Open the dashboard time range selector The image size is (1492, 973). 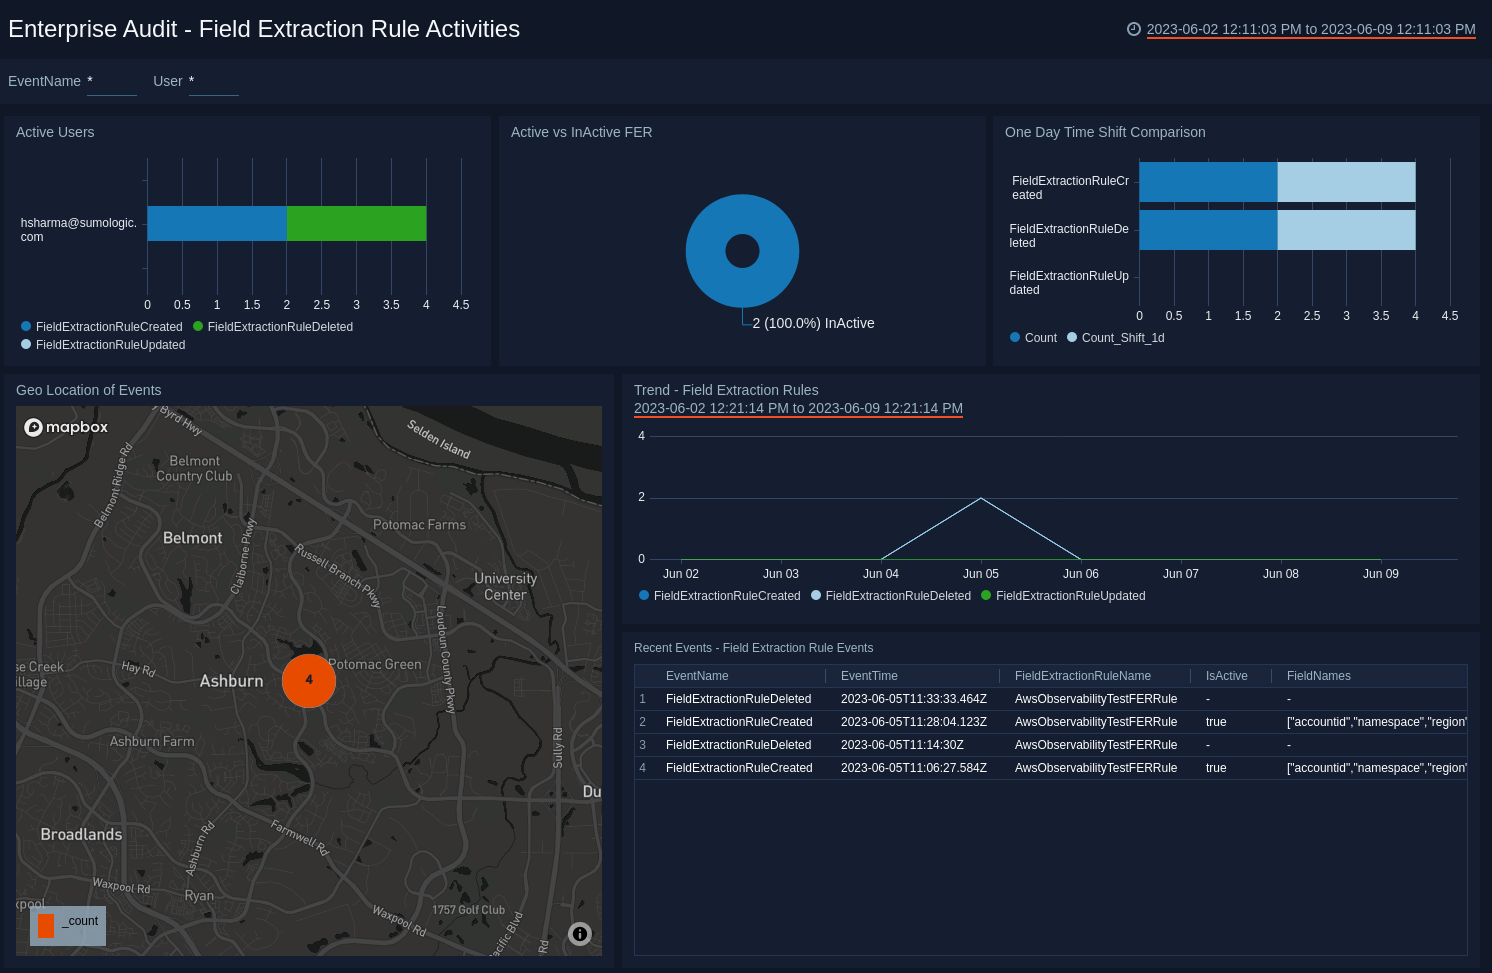coord(1310,29)
